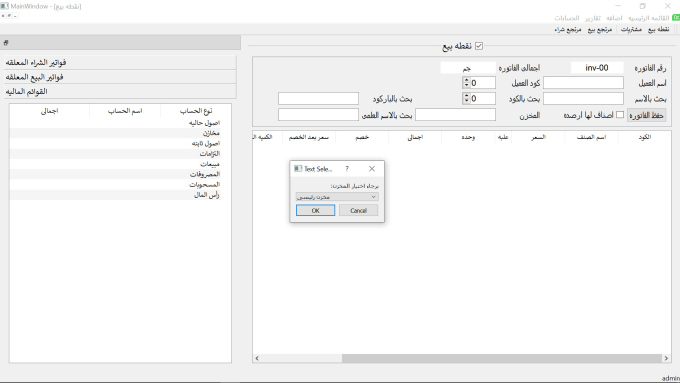Click the invoice number field showing inv-00
Viewport: 680px width, 383px height.
click(x=597, y=68)
